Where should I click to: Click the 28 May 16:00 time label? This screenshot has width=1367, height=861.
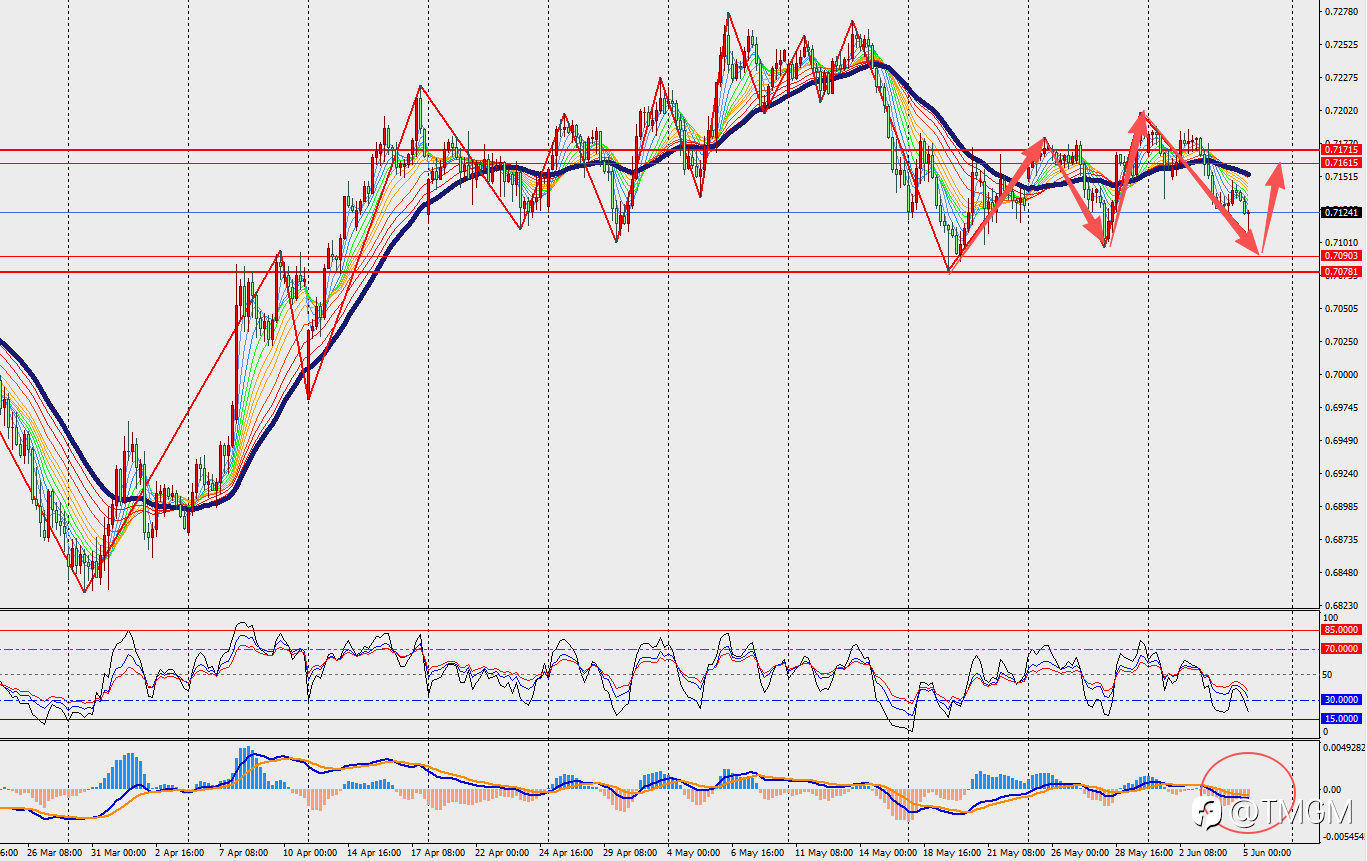click(1144, 853)
